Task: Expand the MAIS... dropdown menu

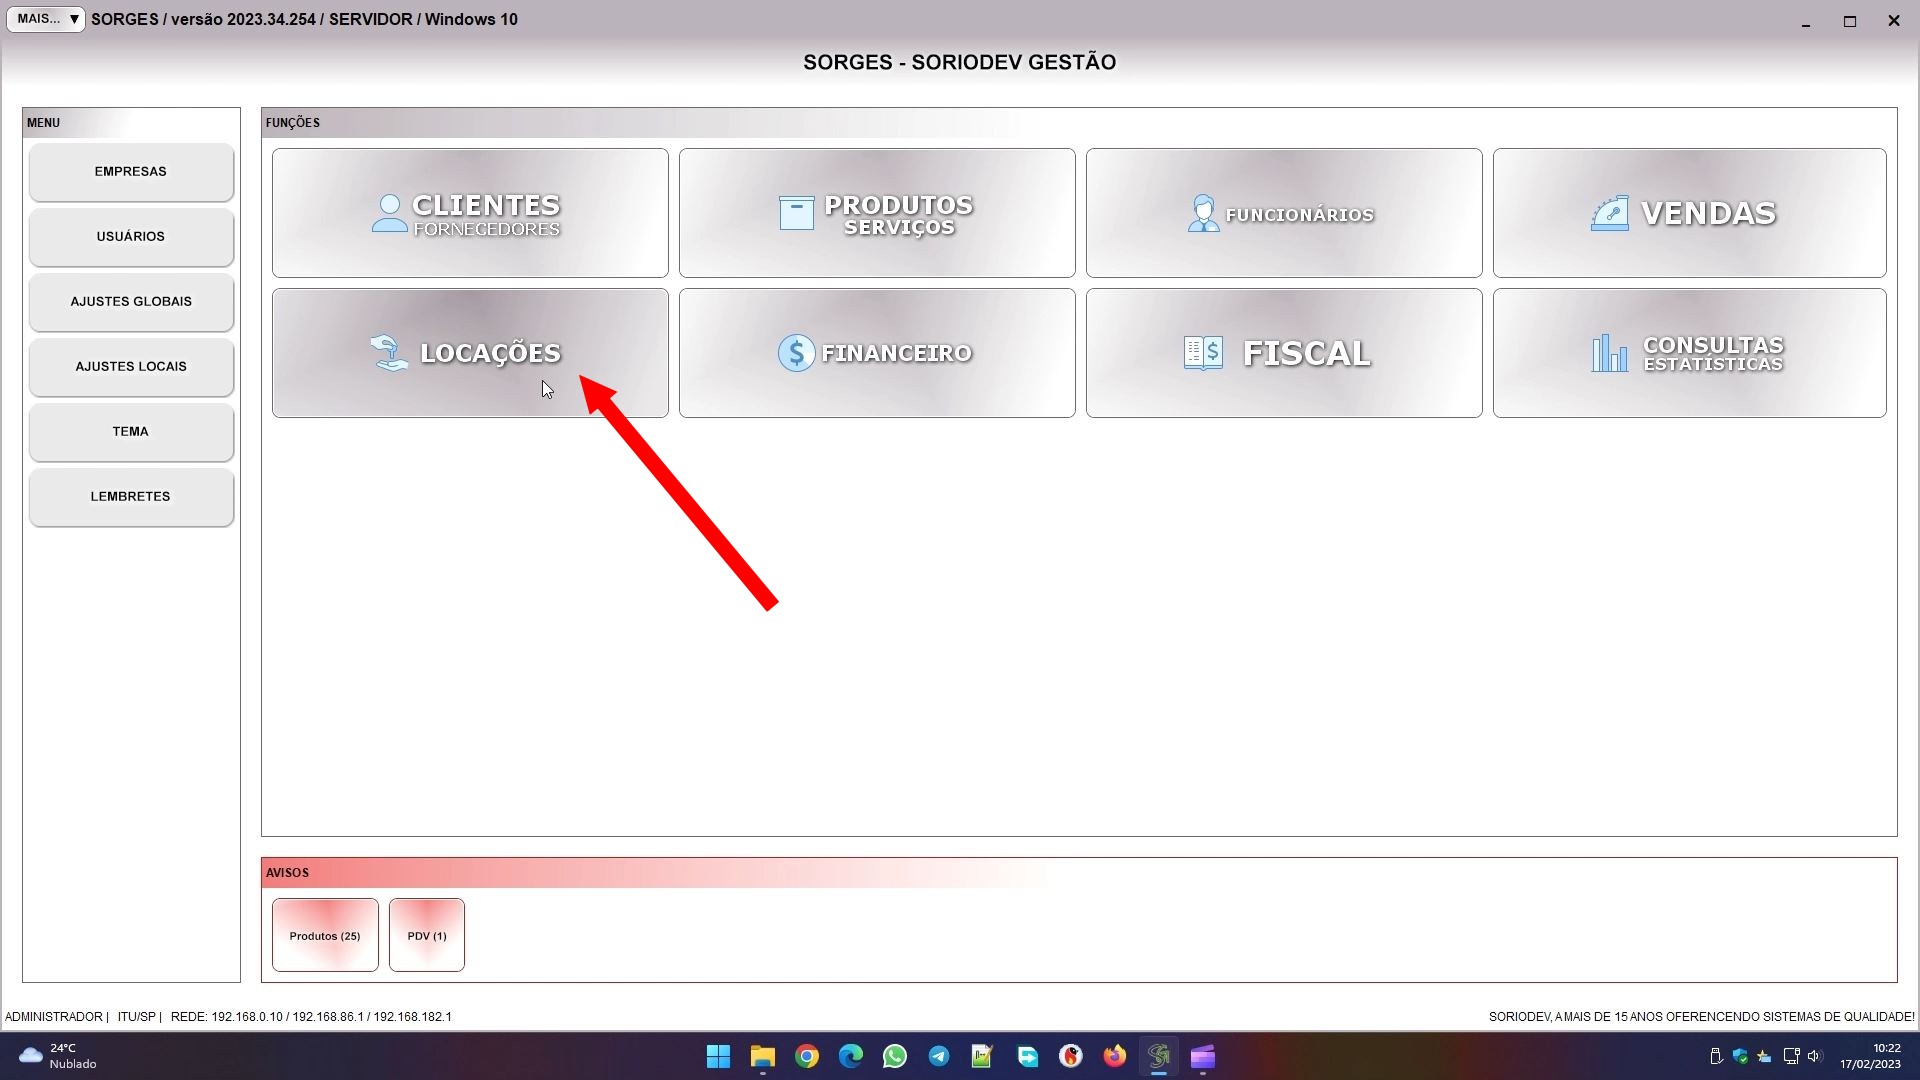Action: click(x=46, y=19)
